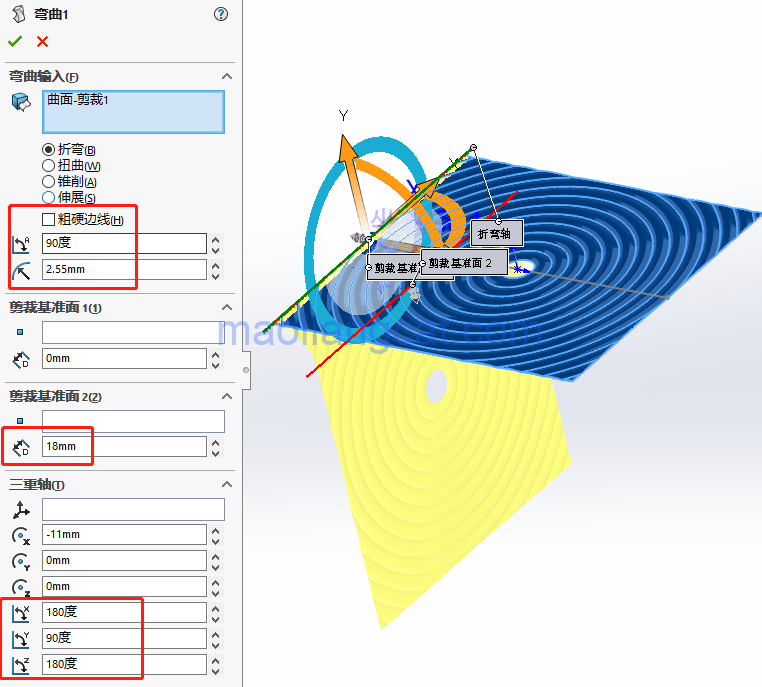The width and height of the screenshot is (762, 687).
Task: Increase trim plane 2 distance 18mm spinner
Action: [x=216, y=442]
